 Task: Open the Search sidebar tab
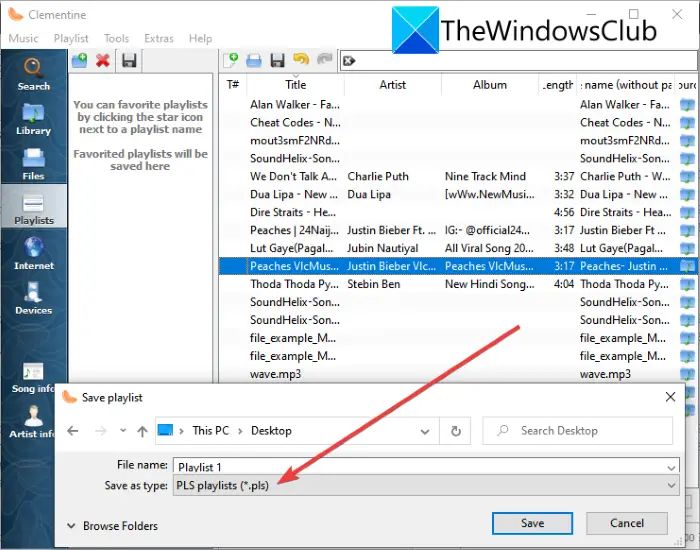pos(33,74)
